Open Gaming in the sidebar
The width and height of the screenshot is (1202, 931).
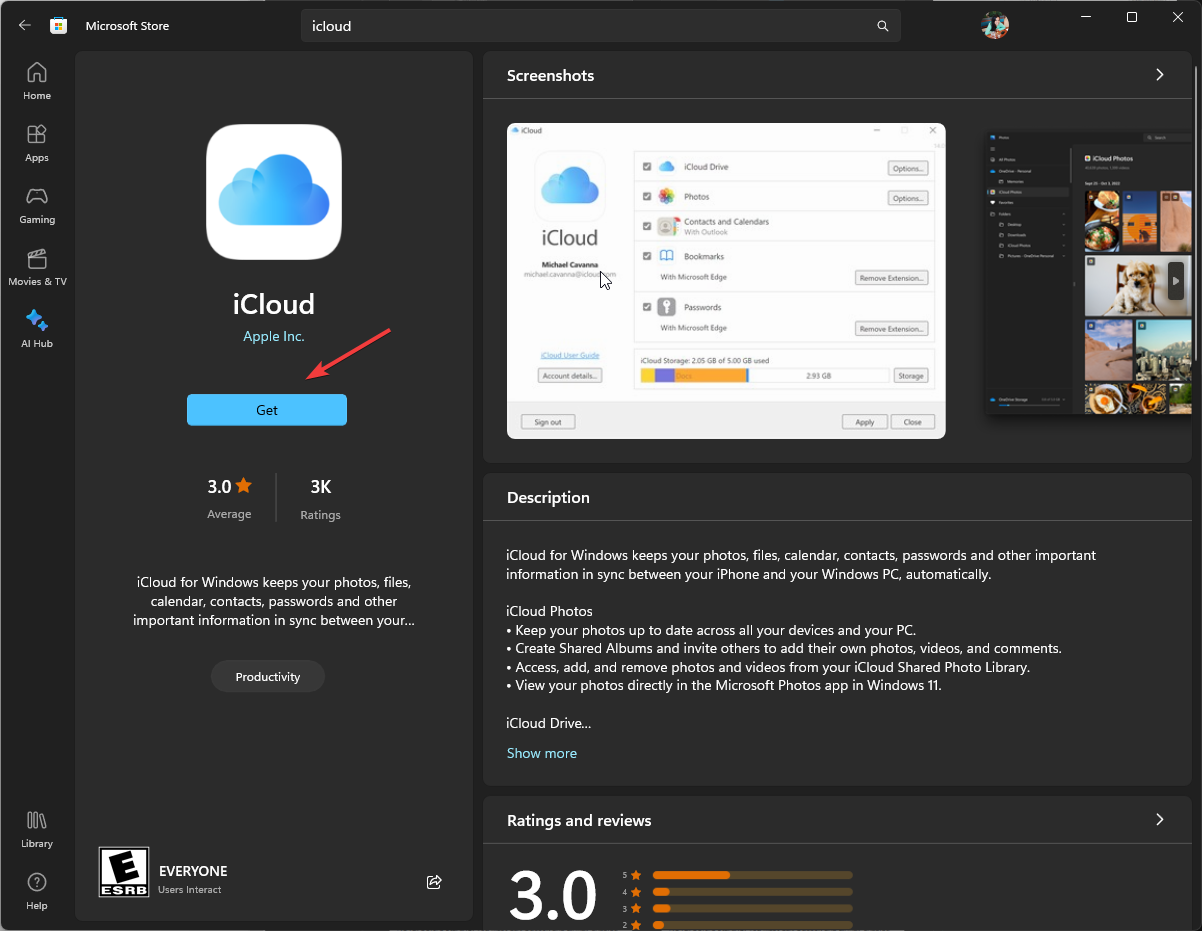point(37,206)
